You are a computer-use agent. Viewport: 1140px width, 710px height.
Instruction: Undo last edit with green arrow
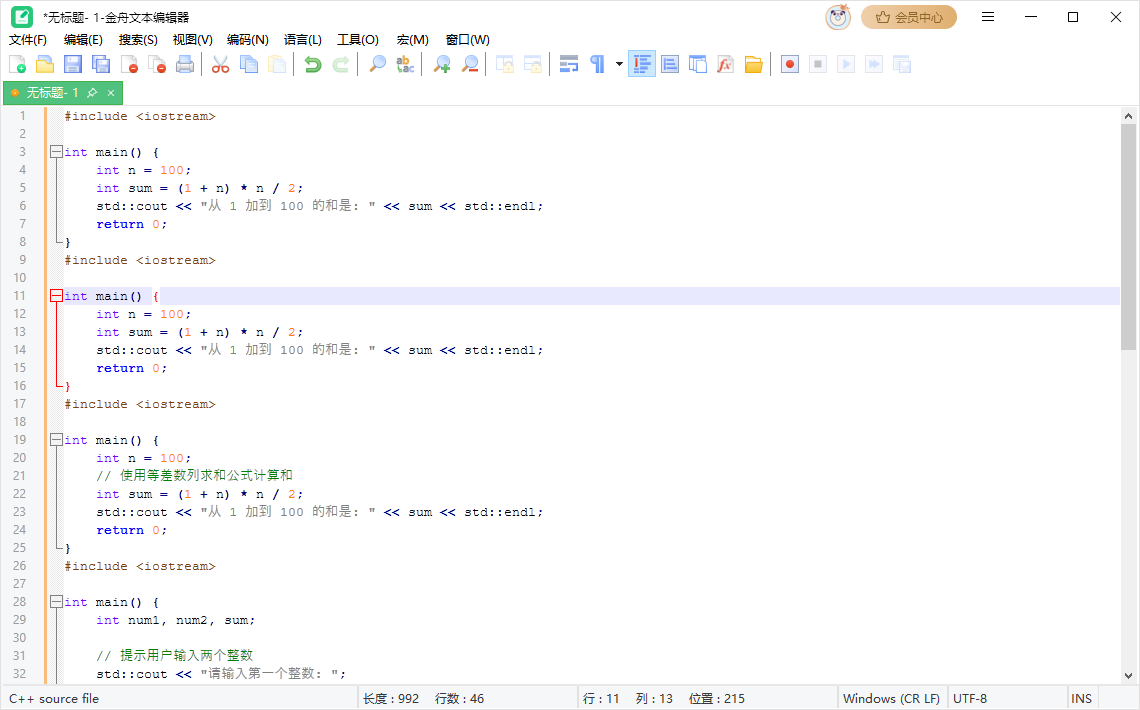point(313,65)
